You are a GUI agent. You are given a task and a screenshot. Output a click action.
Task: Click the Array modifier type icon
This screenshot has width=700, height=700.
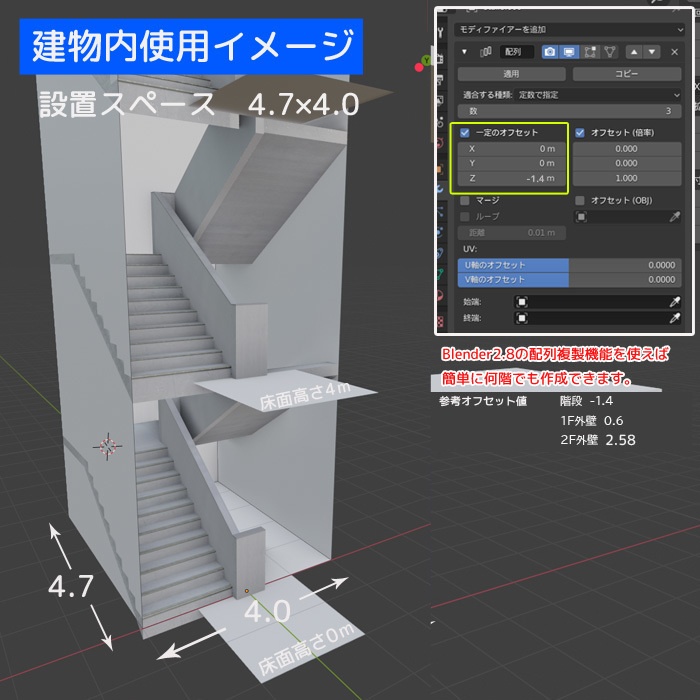(485, 52)
